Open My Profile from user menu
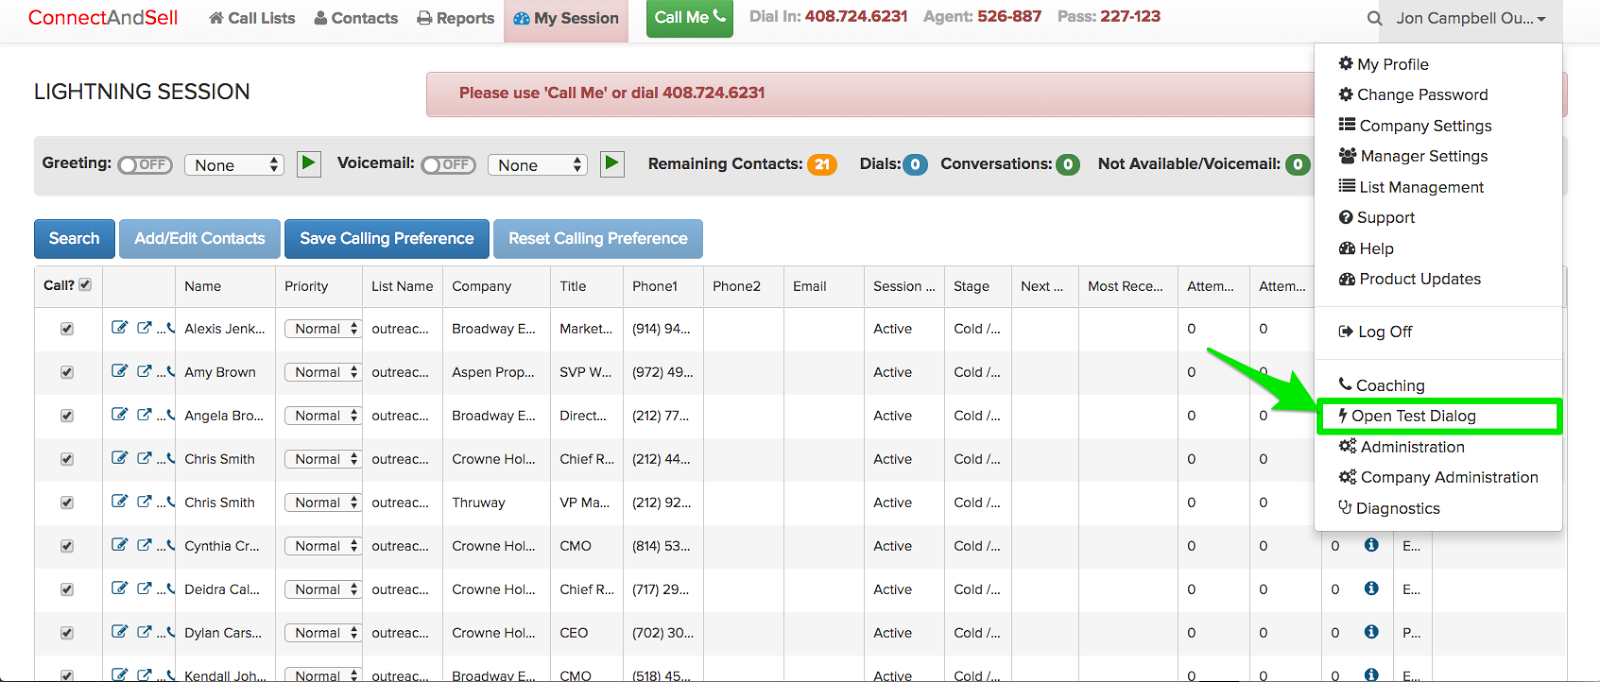Image resolution: width=1600 pixels, height=682 pixels. [x=1384, y=64]
